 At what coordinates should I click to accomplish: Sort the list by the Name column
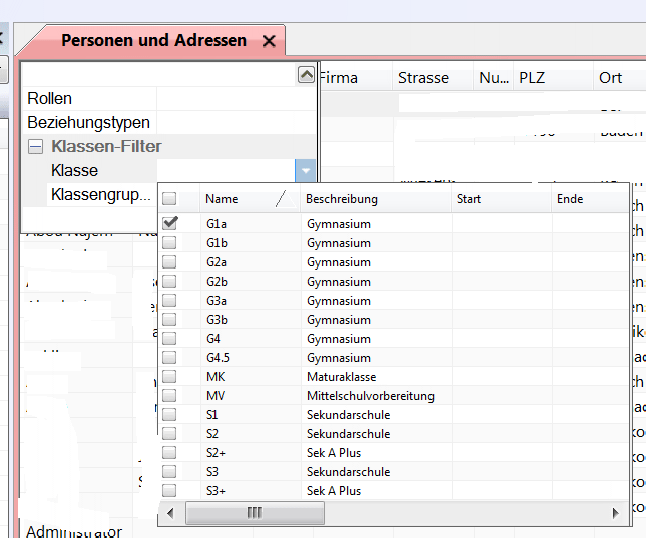pyautogui.click(x=240, y=199)
